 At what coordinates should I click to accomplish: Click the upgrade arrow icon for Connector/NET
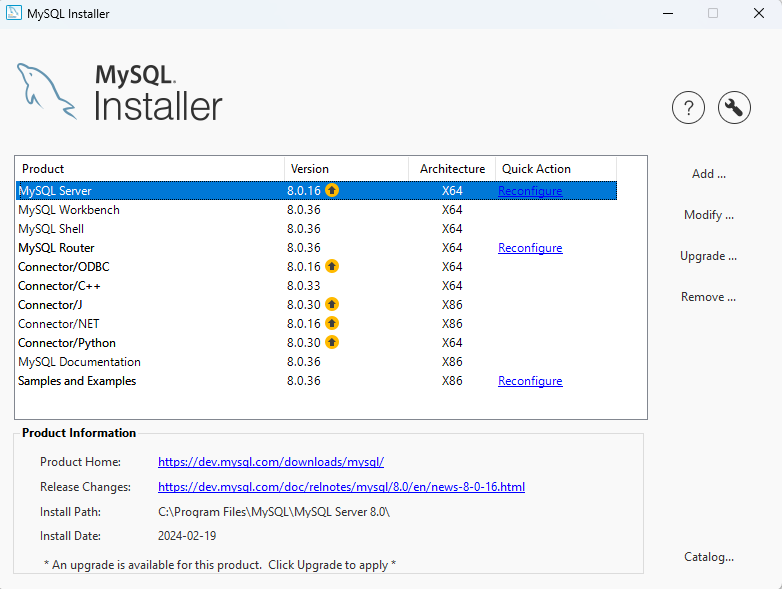[x=332, y=323]
